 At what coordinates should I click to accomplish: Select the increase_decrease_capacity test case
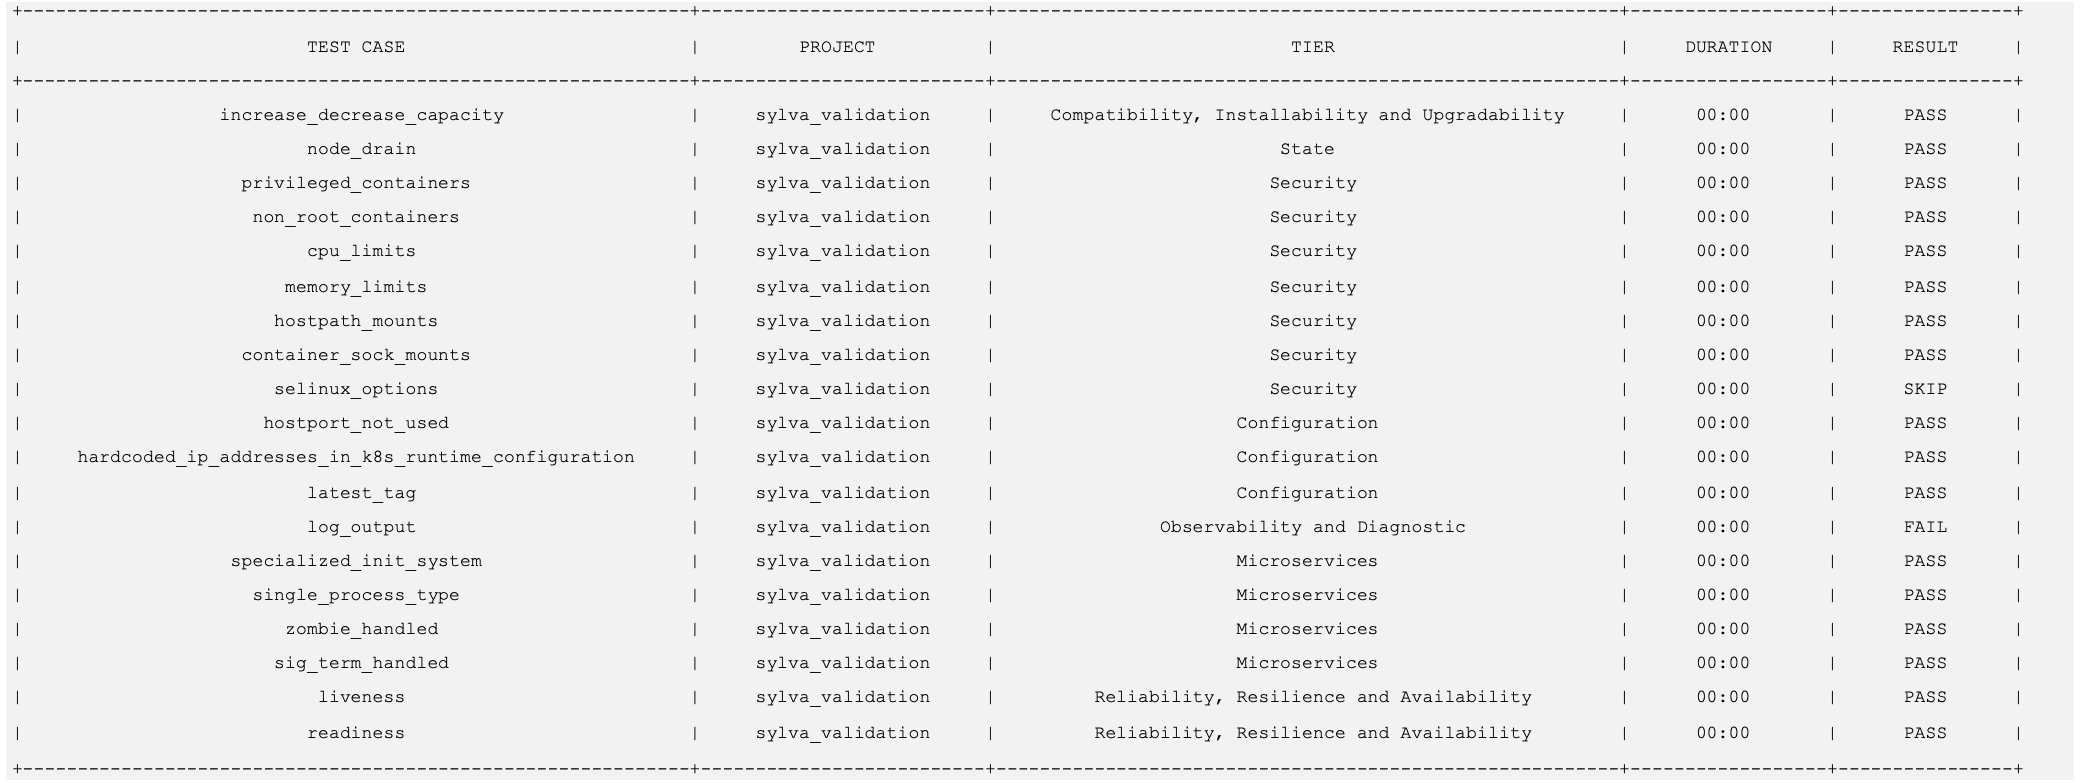point(362,115)
